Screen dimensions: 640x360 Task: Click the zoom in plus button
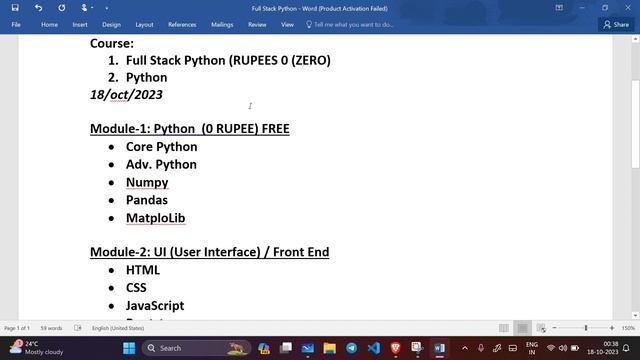[612, 328]
